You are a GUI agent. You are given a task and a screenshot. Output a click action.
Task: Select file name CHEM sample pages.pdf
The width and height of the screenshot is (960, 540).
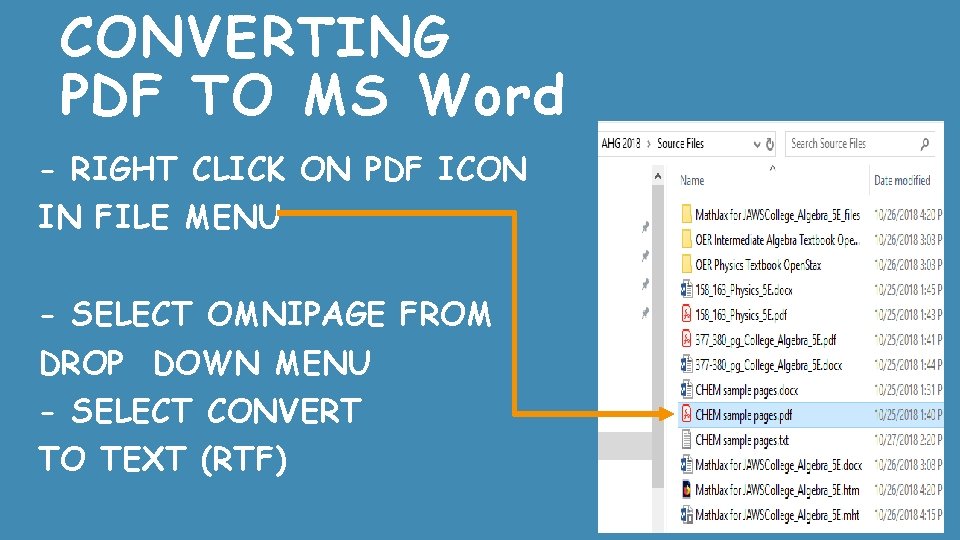point(743,415)
